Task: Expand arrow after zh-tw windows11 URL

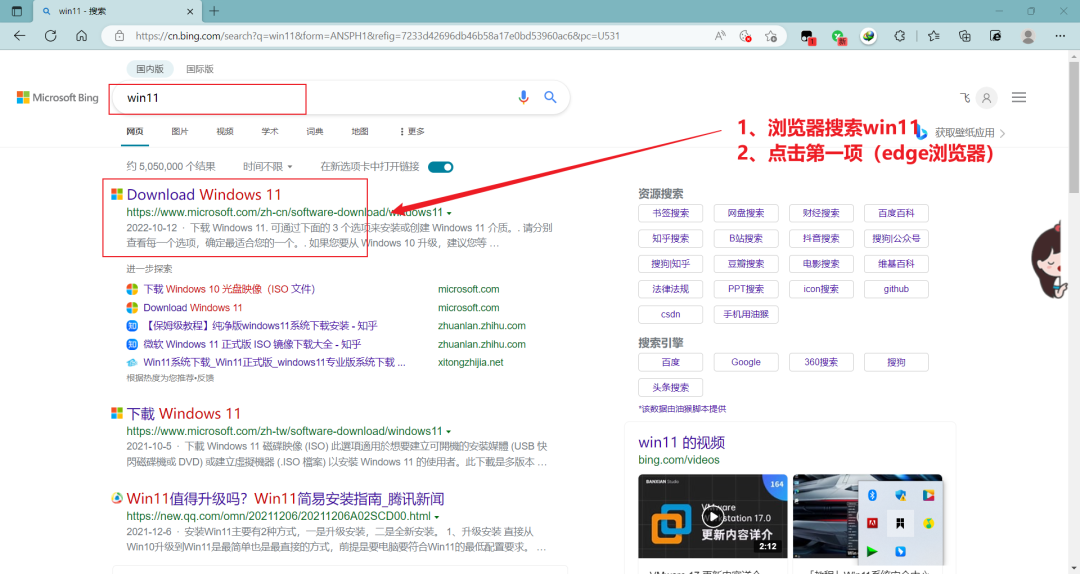Action: tap(448, 431)
